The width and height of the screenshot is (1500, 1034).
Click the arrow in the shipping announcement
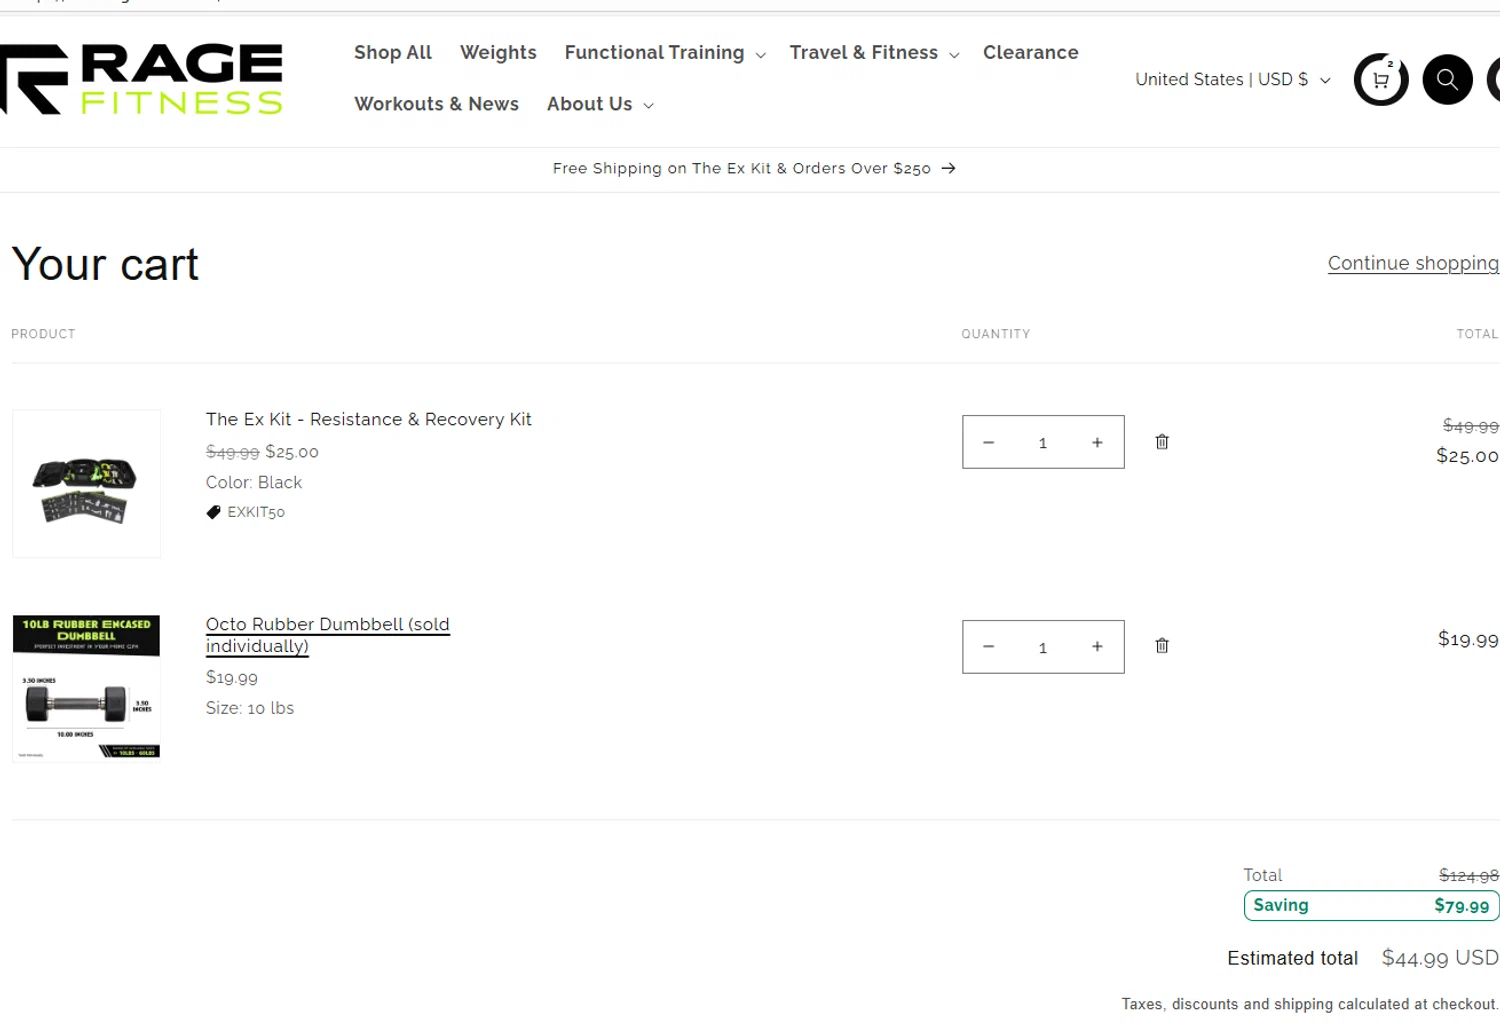point(948,169)
